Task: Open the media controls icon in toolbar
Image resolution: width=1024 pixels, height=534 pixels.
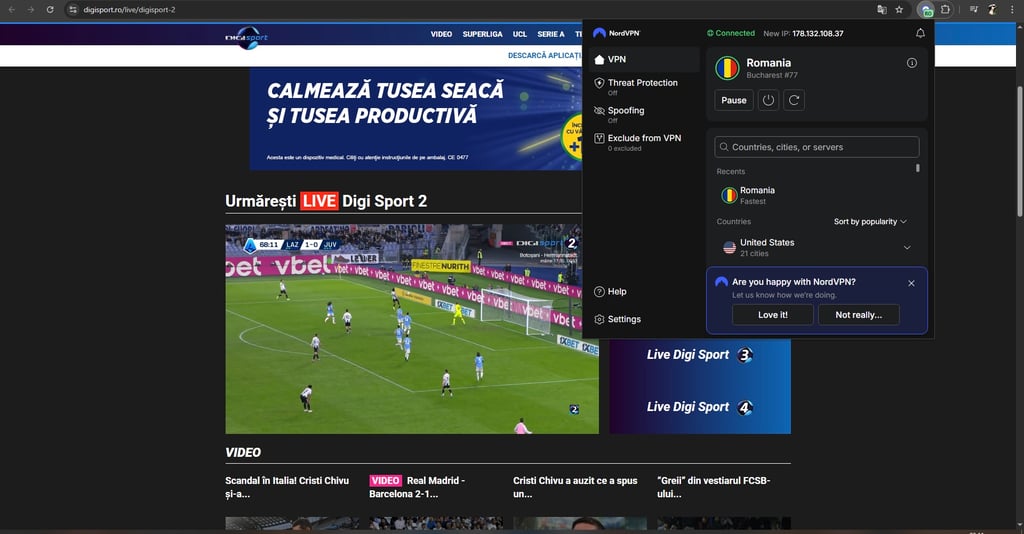Action: pyautogui.click(x=973, y=10)
